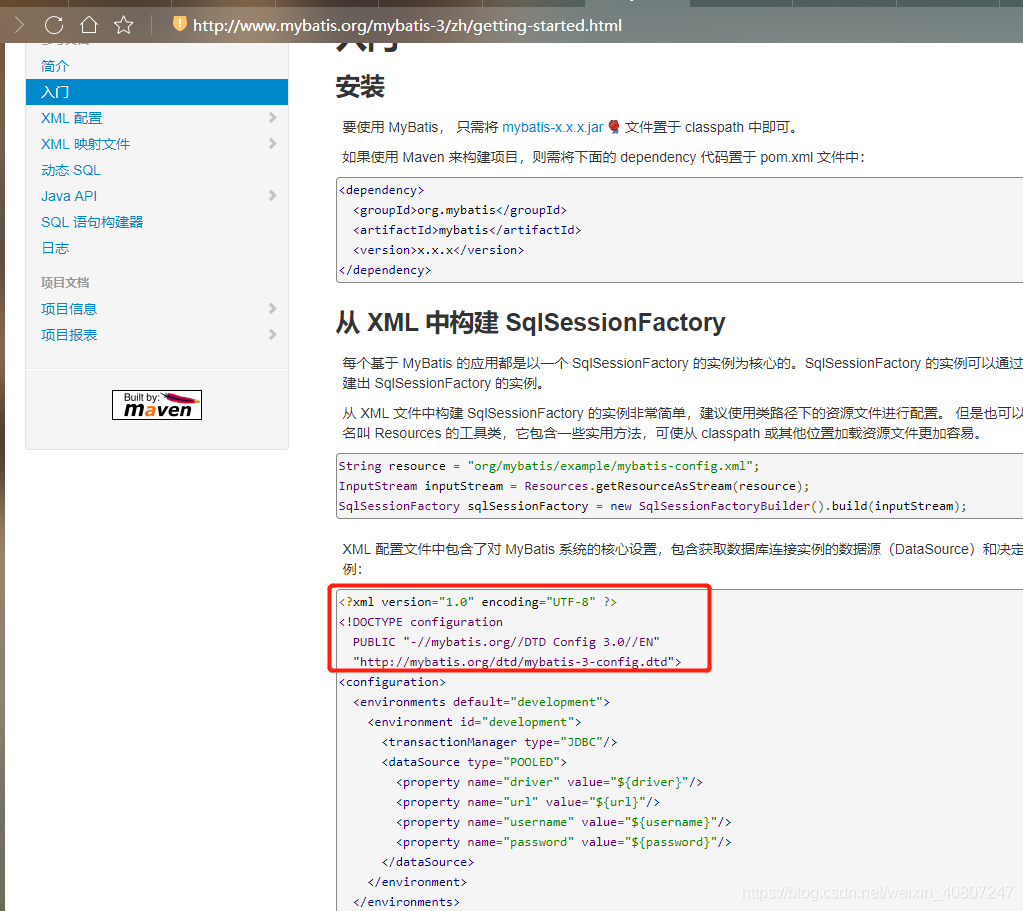Click the address bar URL field
Screen dimensions: 1023x911
pos(407,25)
